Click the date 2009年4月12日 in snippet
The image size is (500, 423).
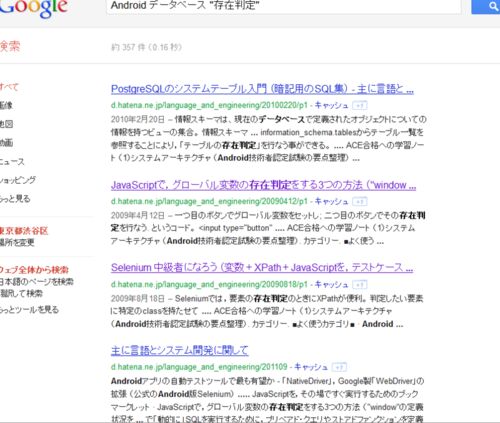coord(138,215)
